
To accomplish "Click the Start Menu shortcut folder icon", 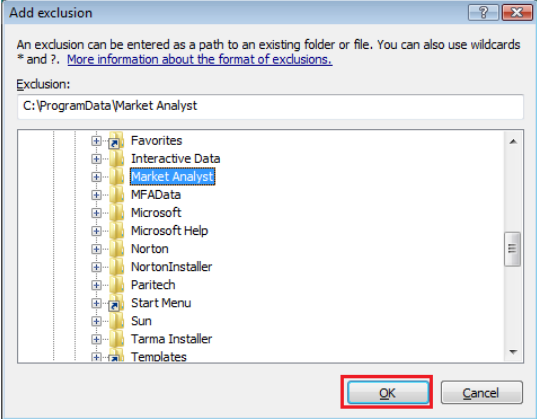I will 116,303.
